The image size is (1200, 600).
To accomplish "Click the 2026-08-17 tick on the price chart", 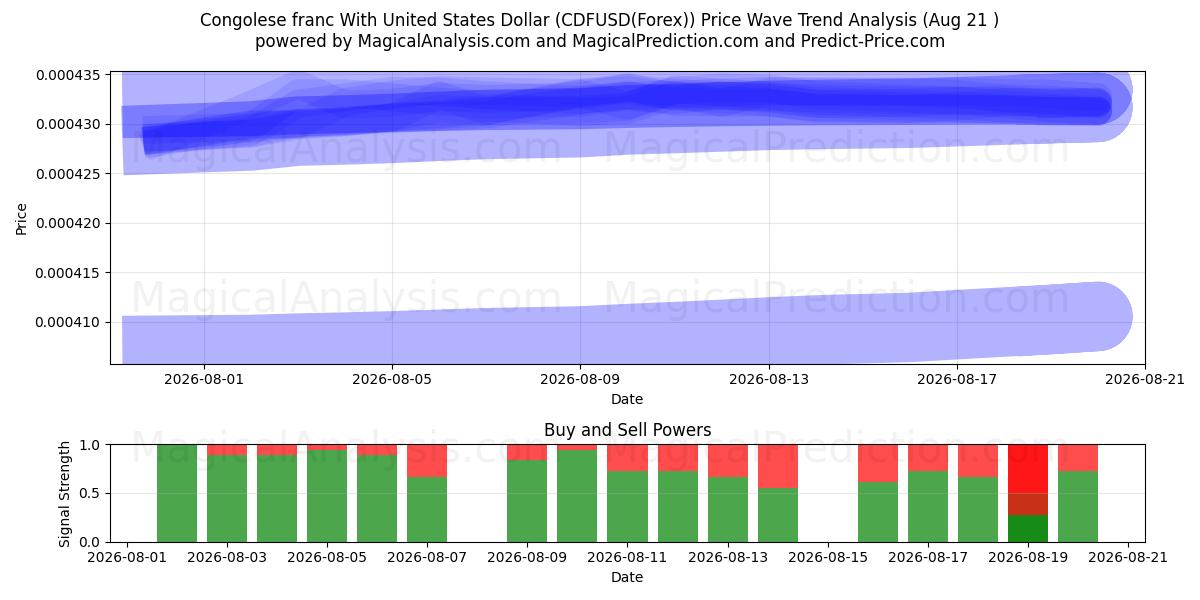I will [957, 380].
